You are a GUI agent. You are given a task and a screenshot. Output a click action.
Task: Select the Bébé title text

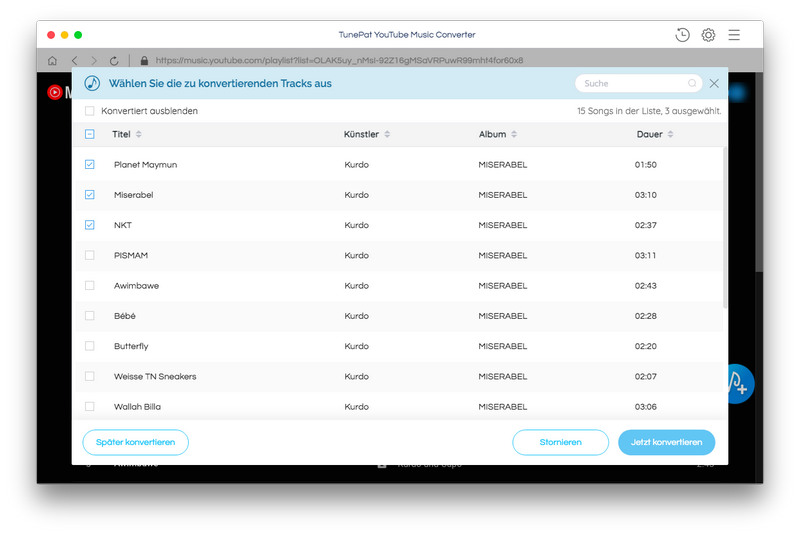click(x=124, y=316)
